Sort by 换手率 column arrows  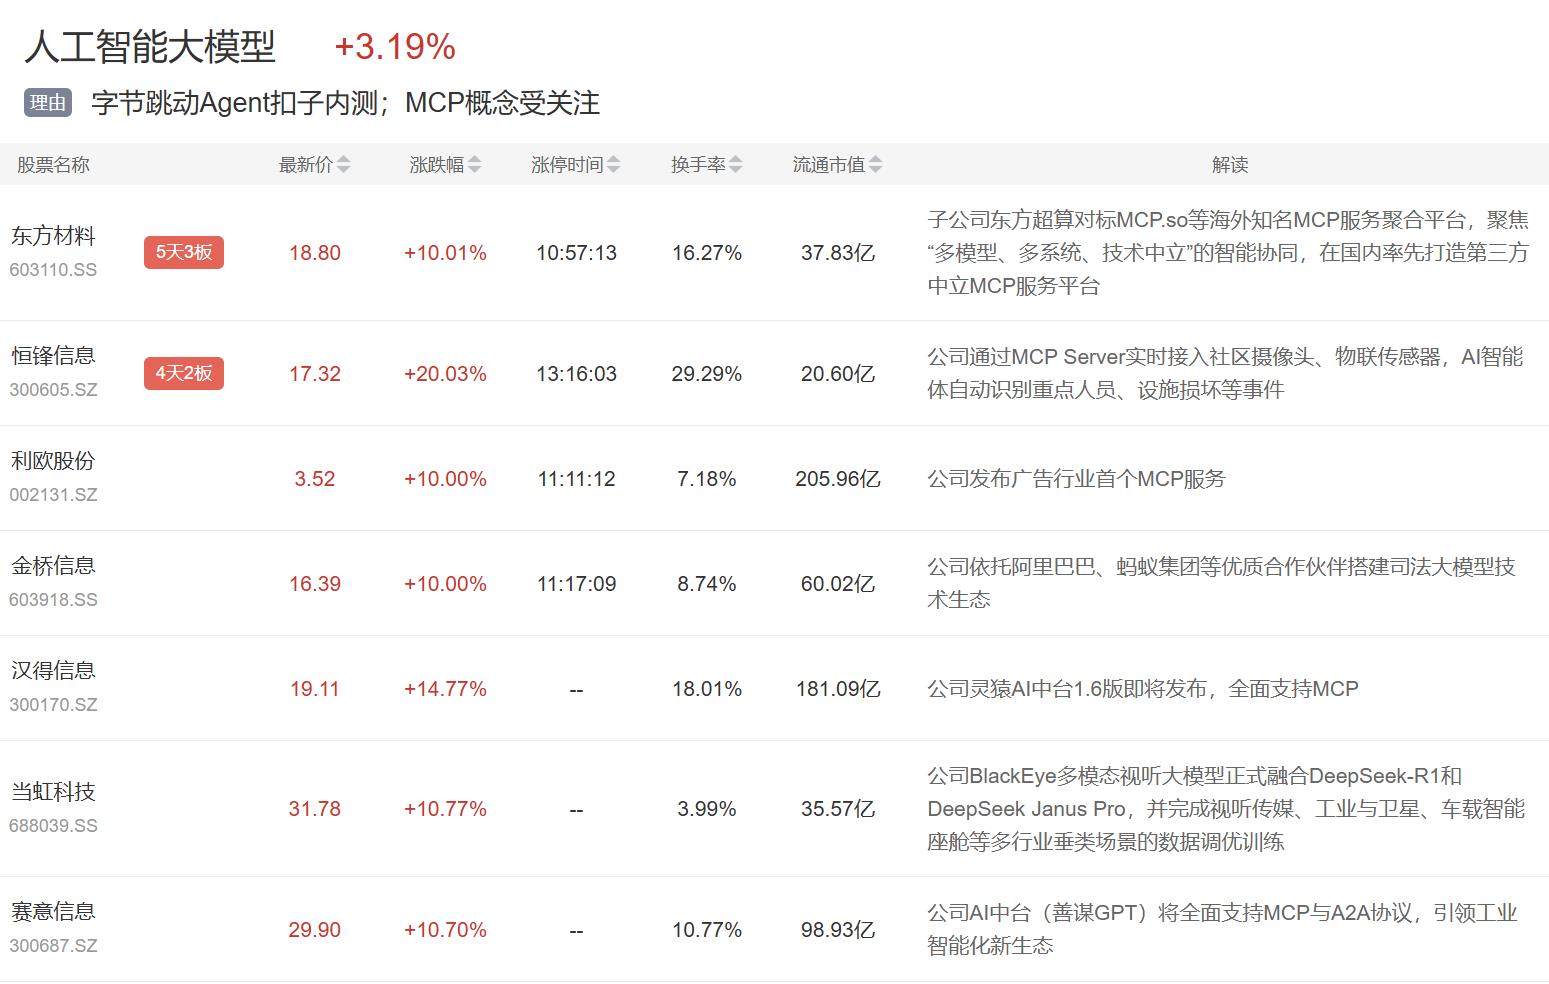(x=735, y=165)
